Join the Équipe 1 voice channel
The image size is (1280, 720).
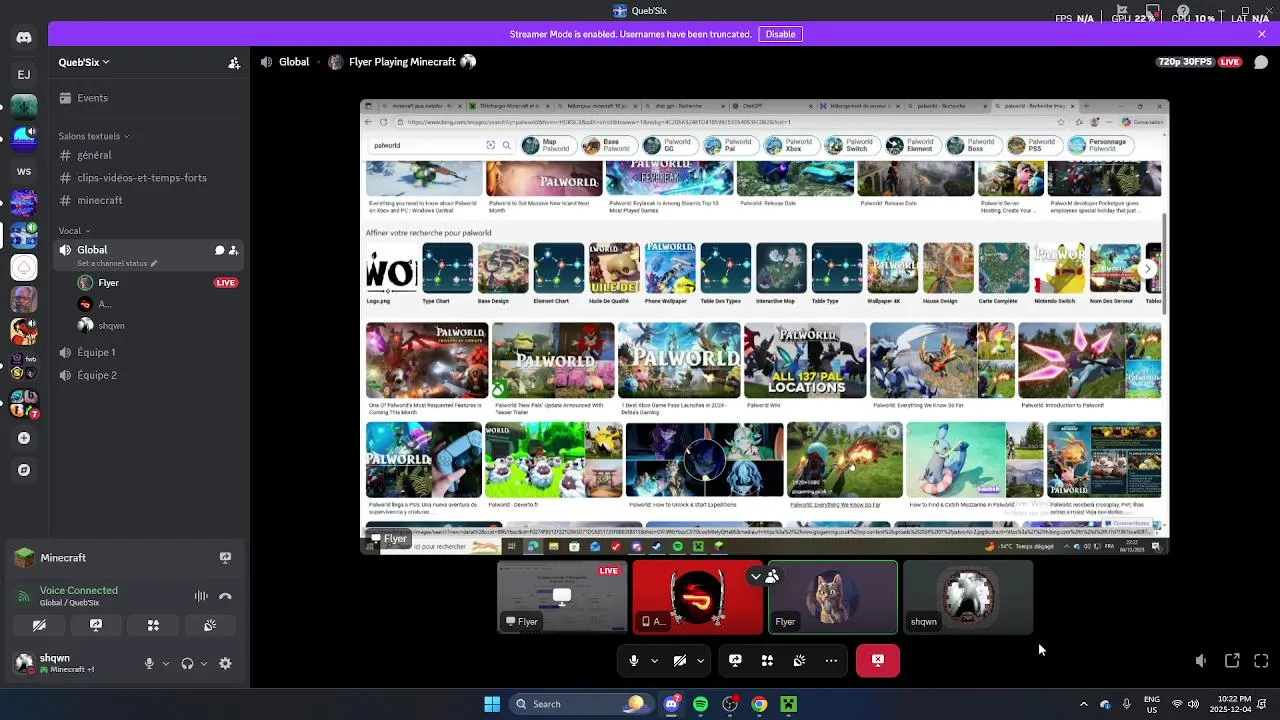click(150, 352)
